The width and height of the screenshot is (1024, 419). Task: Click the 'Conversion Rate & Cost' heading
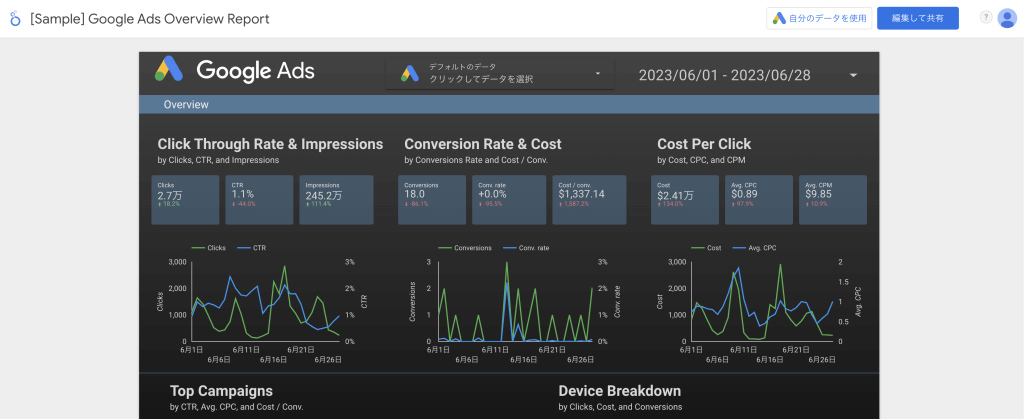(x=483, y=144)
